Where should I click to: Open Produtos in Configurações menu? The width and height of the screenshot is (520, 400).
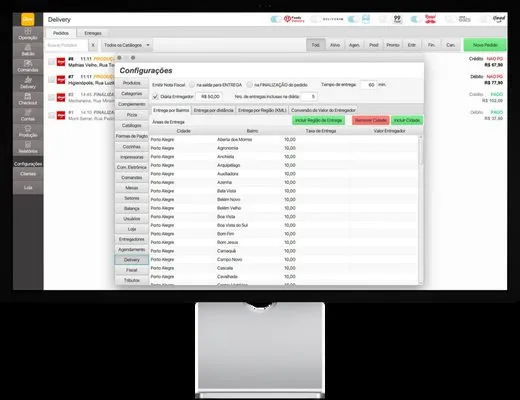[132, 83]
